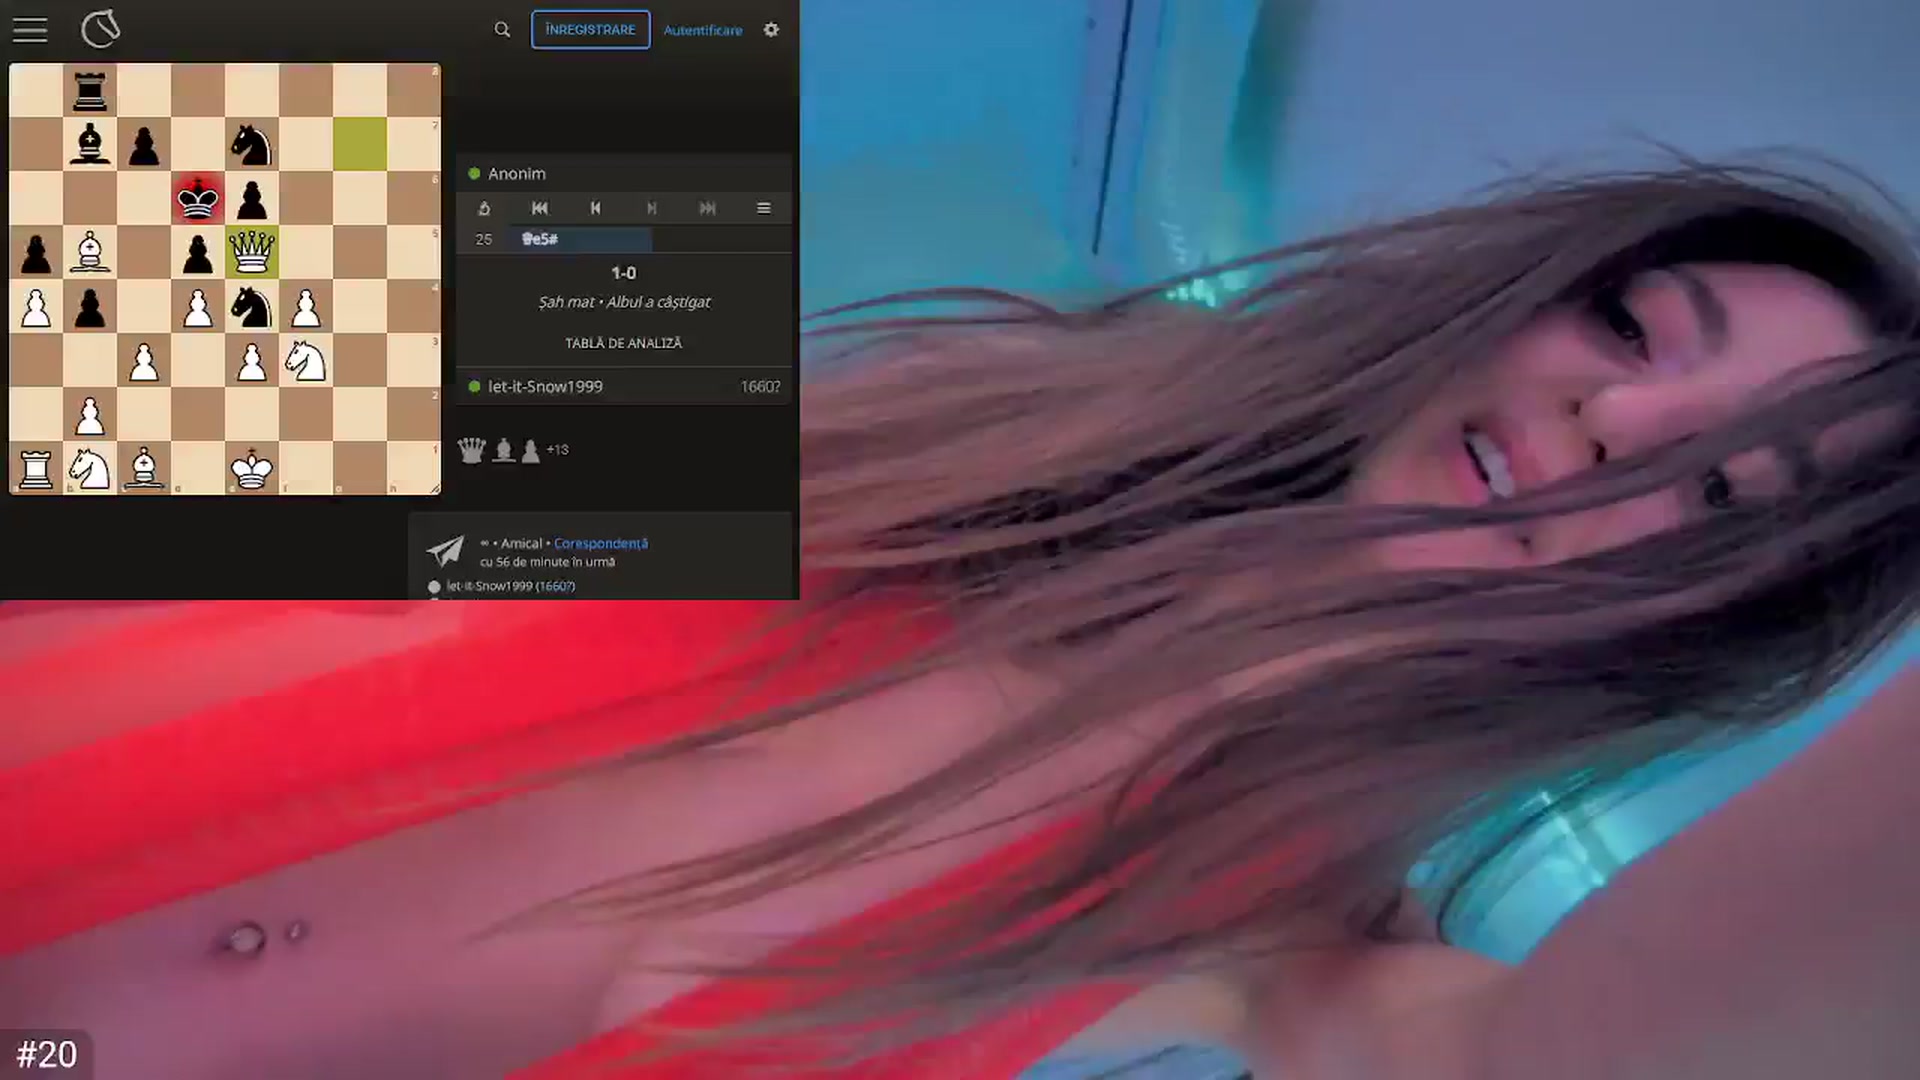Step back one move
1920x1080 pixels.
click(596, 208)
